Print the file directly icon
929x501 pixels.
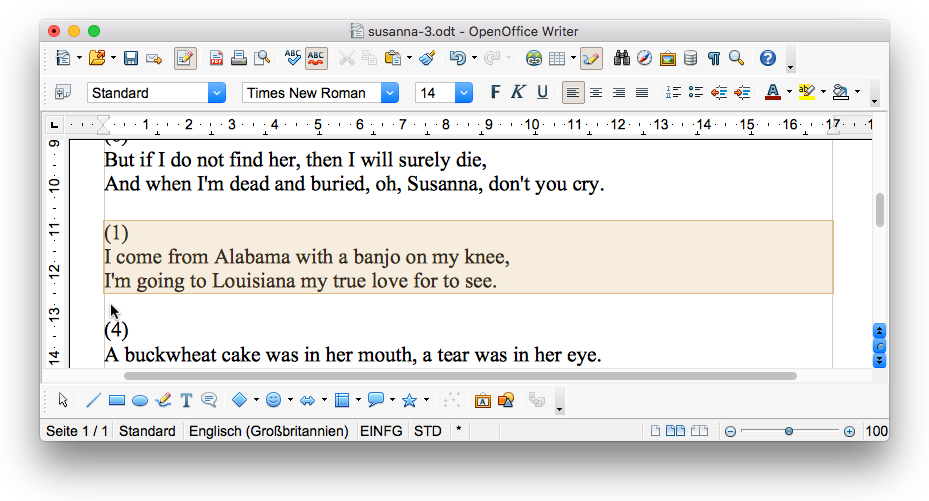coord(239,58)
